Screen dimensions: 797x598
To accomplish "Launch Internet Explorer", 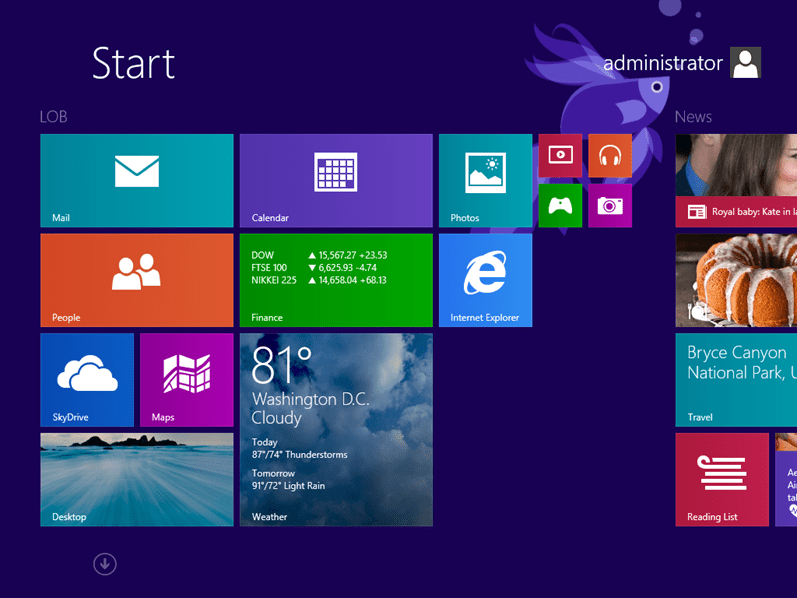I will click(x=485, y=280).
